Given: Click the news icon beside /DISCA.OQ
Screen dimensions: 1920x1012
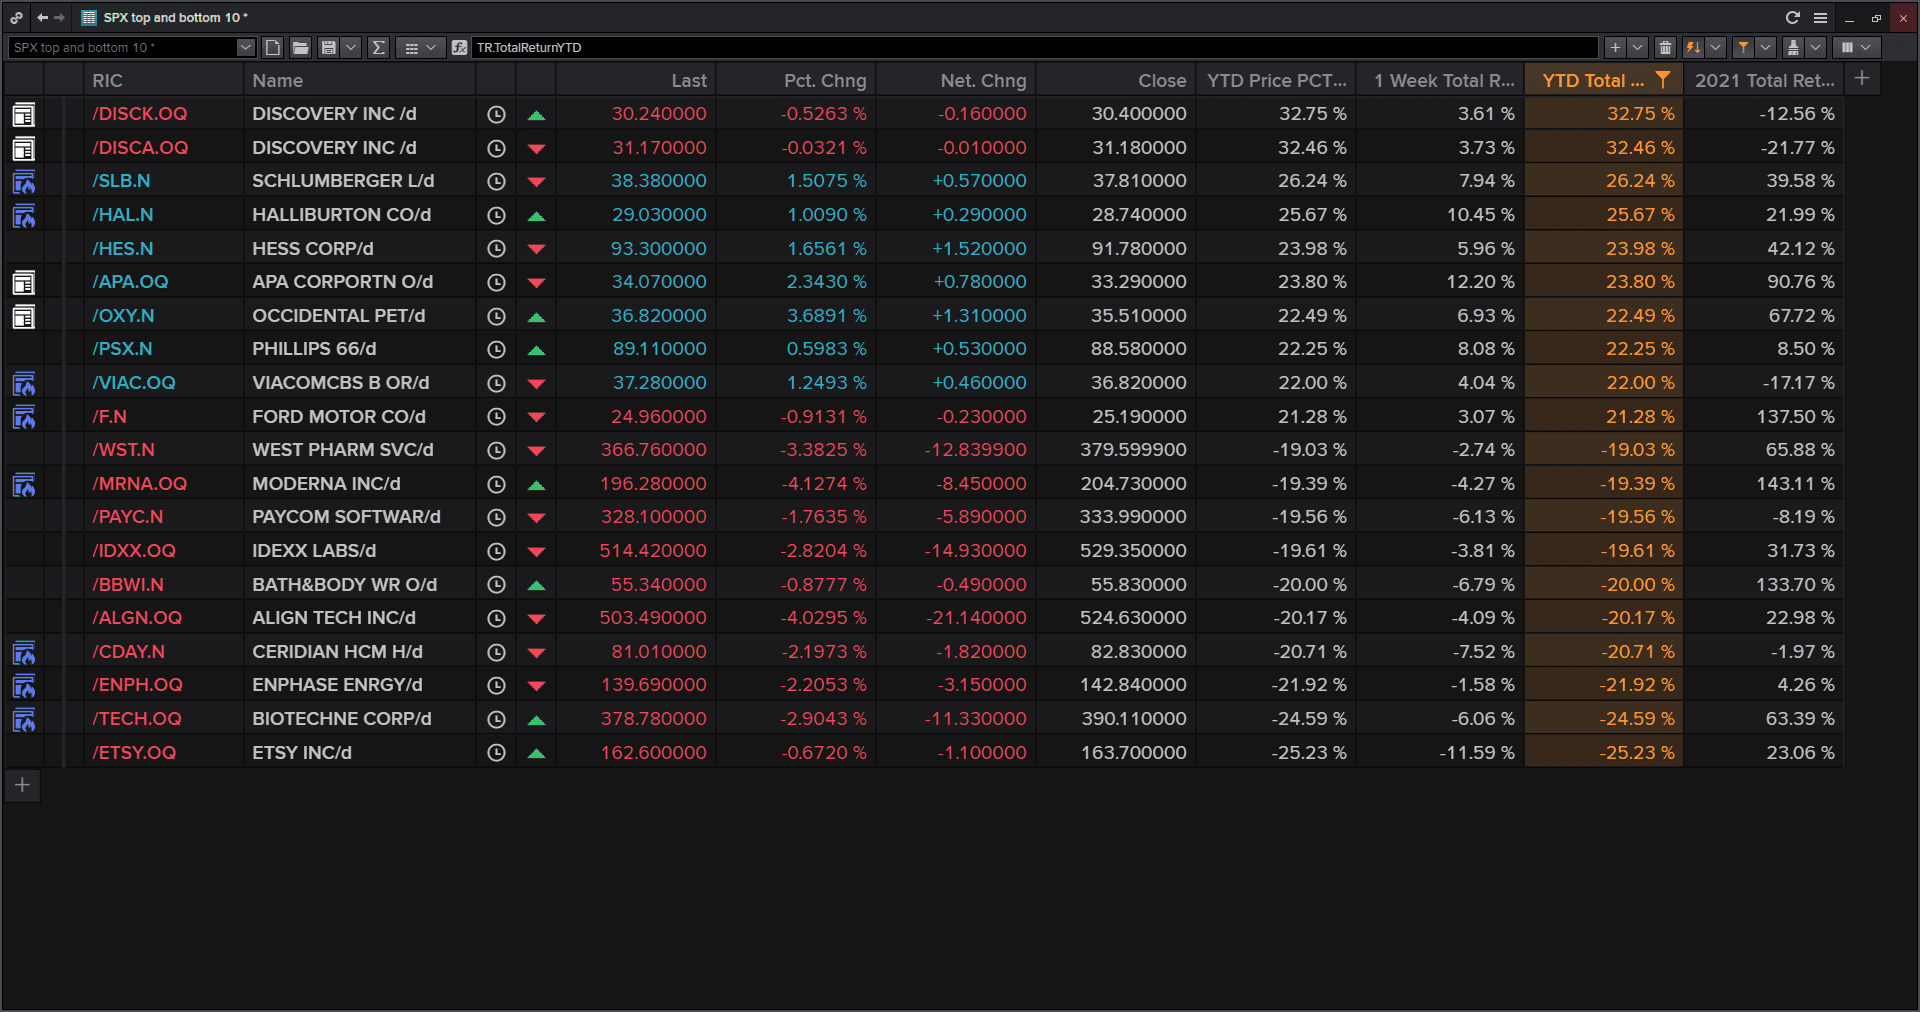Looking at the screenshot, I should pyautogui.click(x=23, y=148).
